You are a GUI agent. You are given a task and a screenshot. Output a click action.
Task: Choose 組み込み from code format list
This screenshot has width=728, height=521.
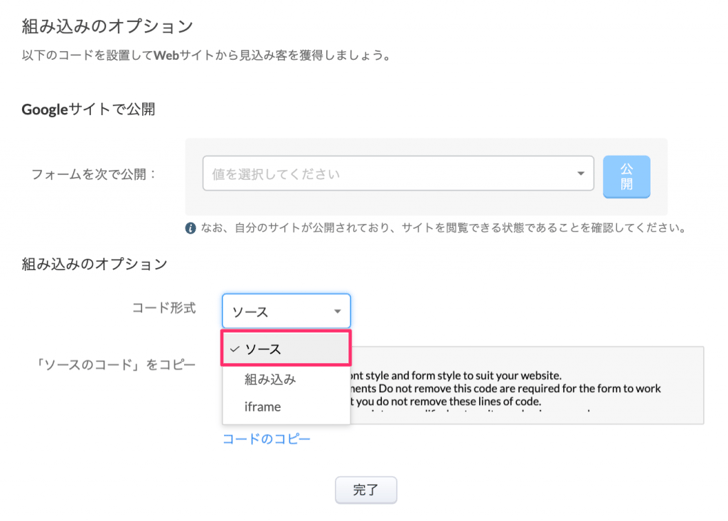click(286, 379)
